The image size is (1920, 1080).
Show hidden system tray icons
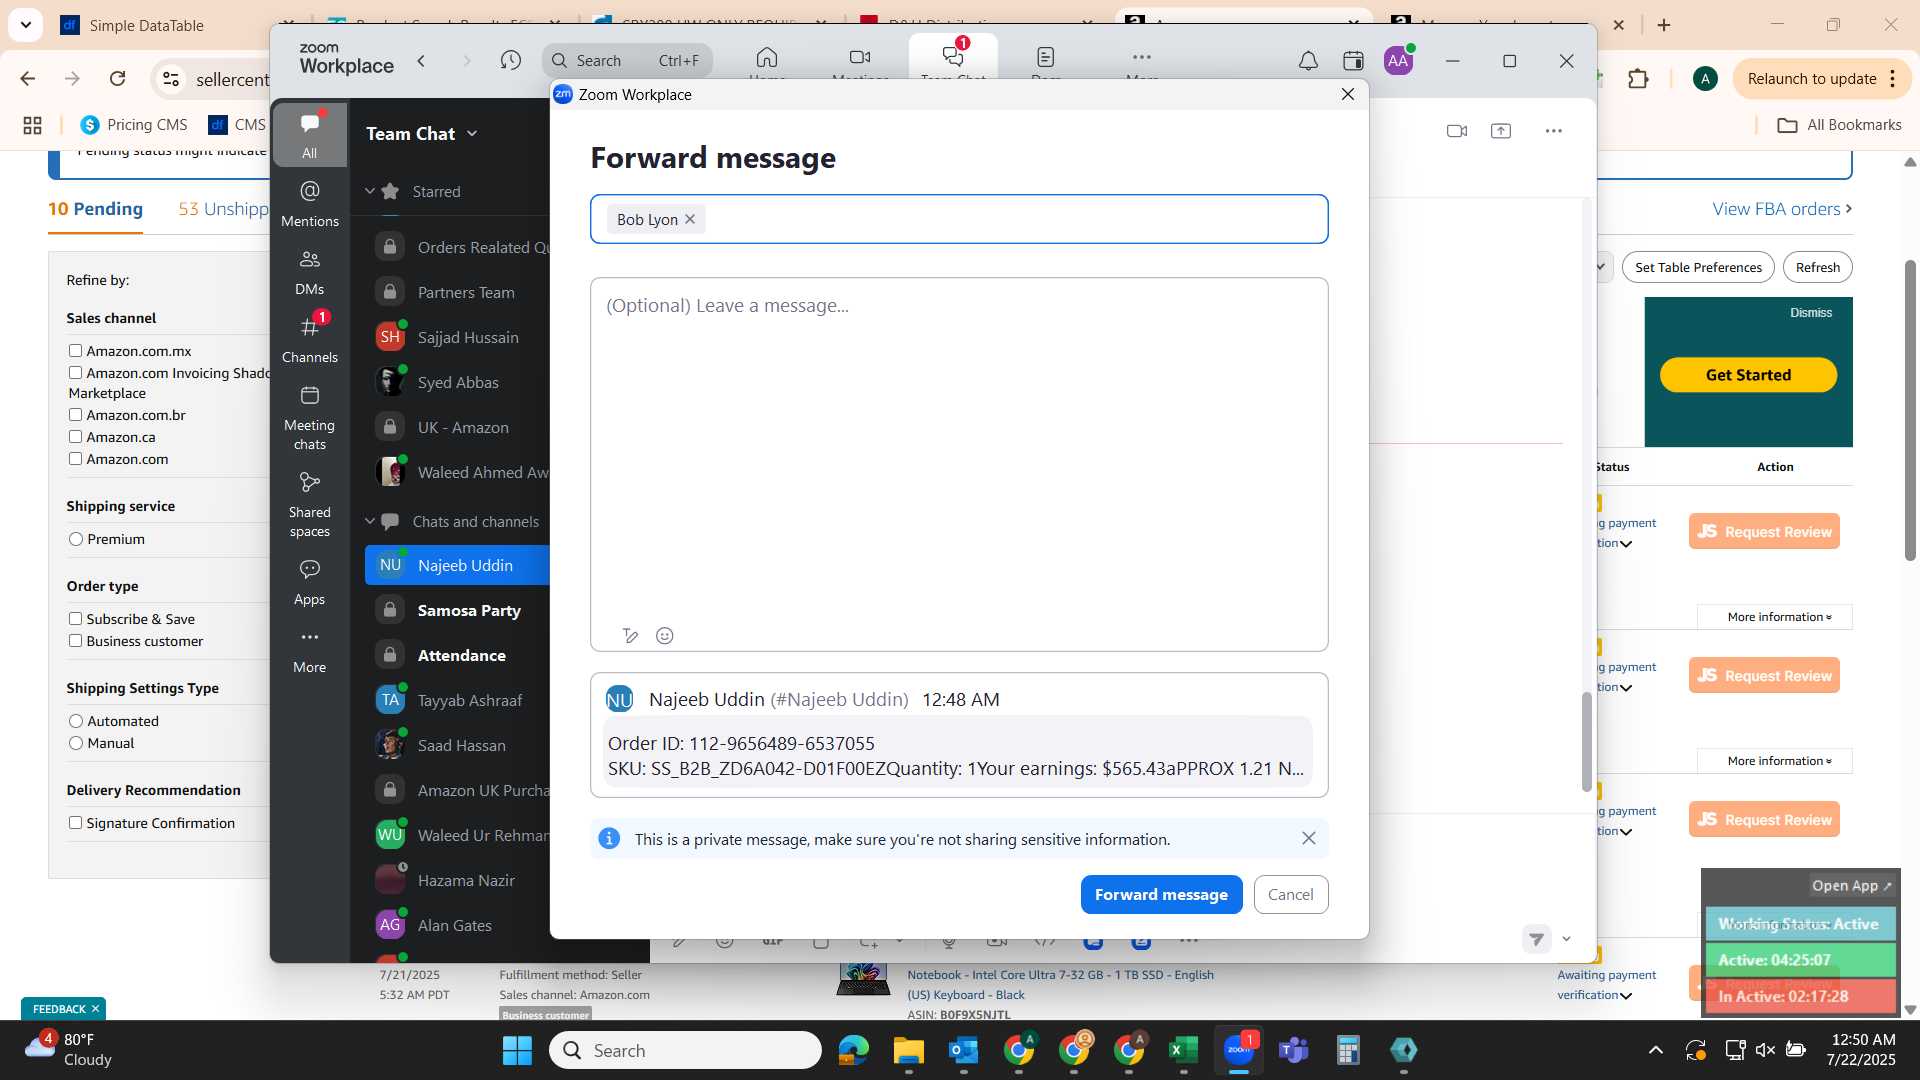[1656, 1050]
